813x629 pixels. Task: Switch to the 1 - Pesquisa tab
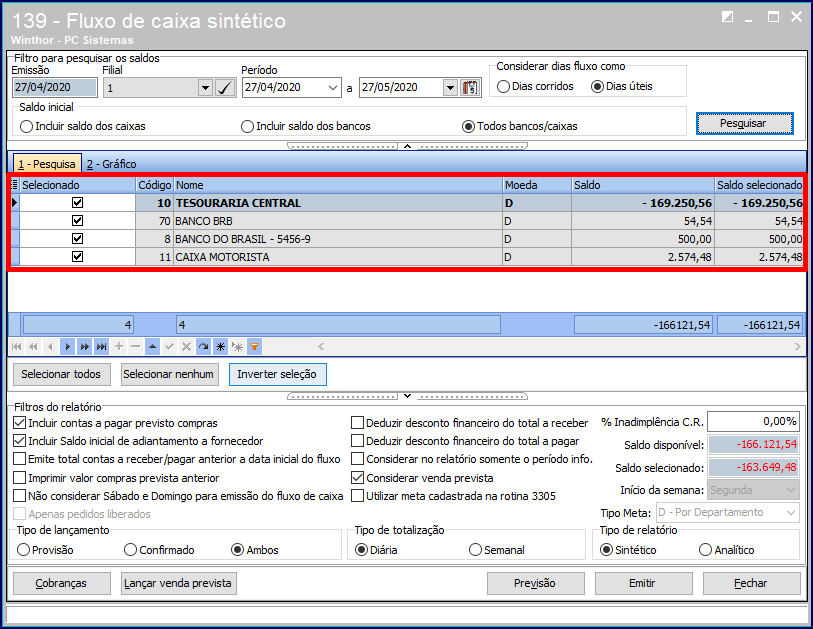pos(47,164)
